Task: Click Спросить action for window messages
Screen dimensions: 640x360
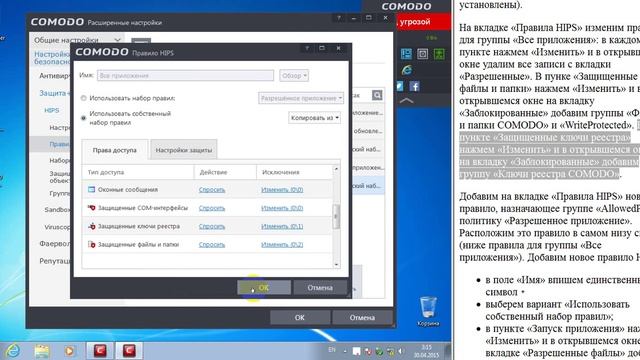Action: tap(212, 189)
